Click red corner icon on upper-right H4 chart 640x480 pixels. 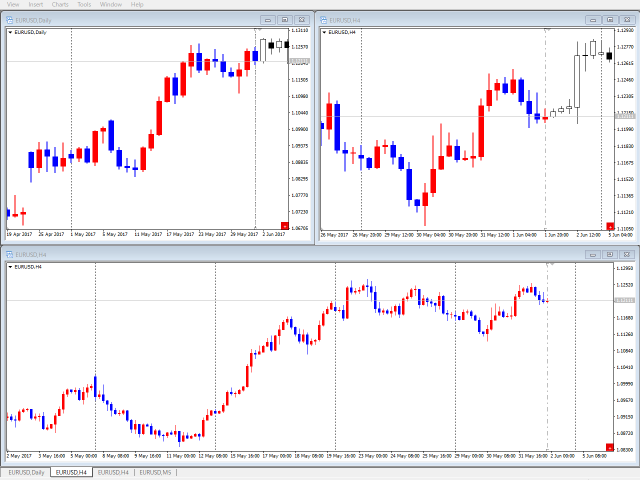coord(610,227)
